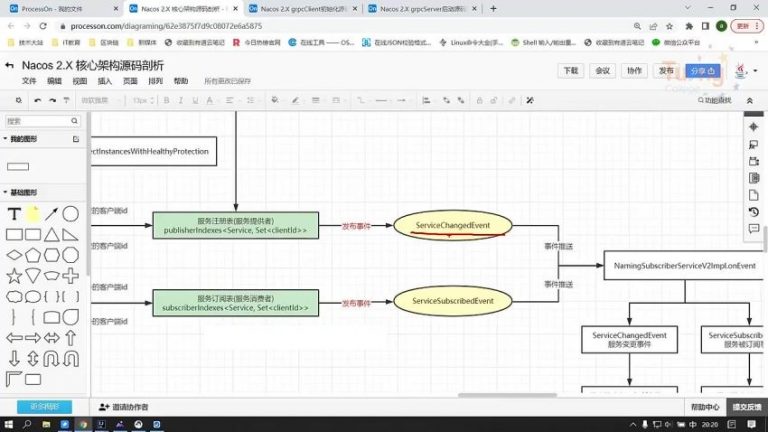Click the shape search input field
This screenshot has height=432, width=768.
coord(40,121)
